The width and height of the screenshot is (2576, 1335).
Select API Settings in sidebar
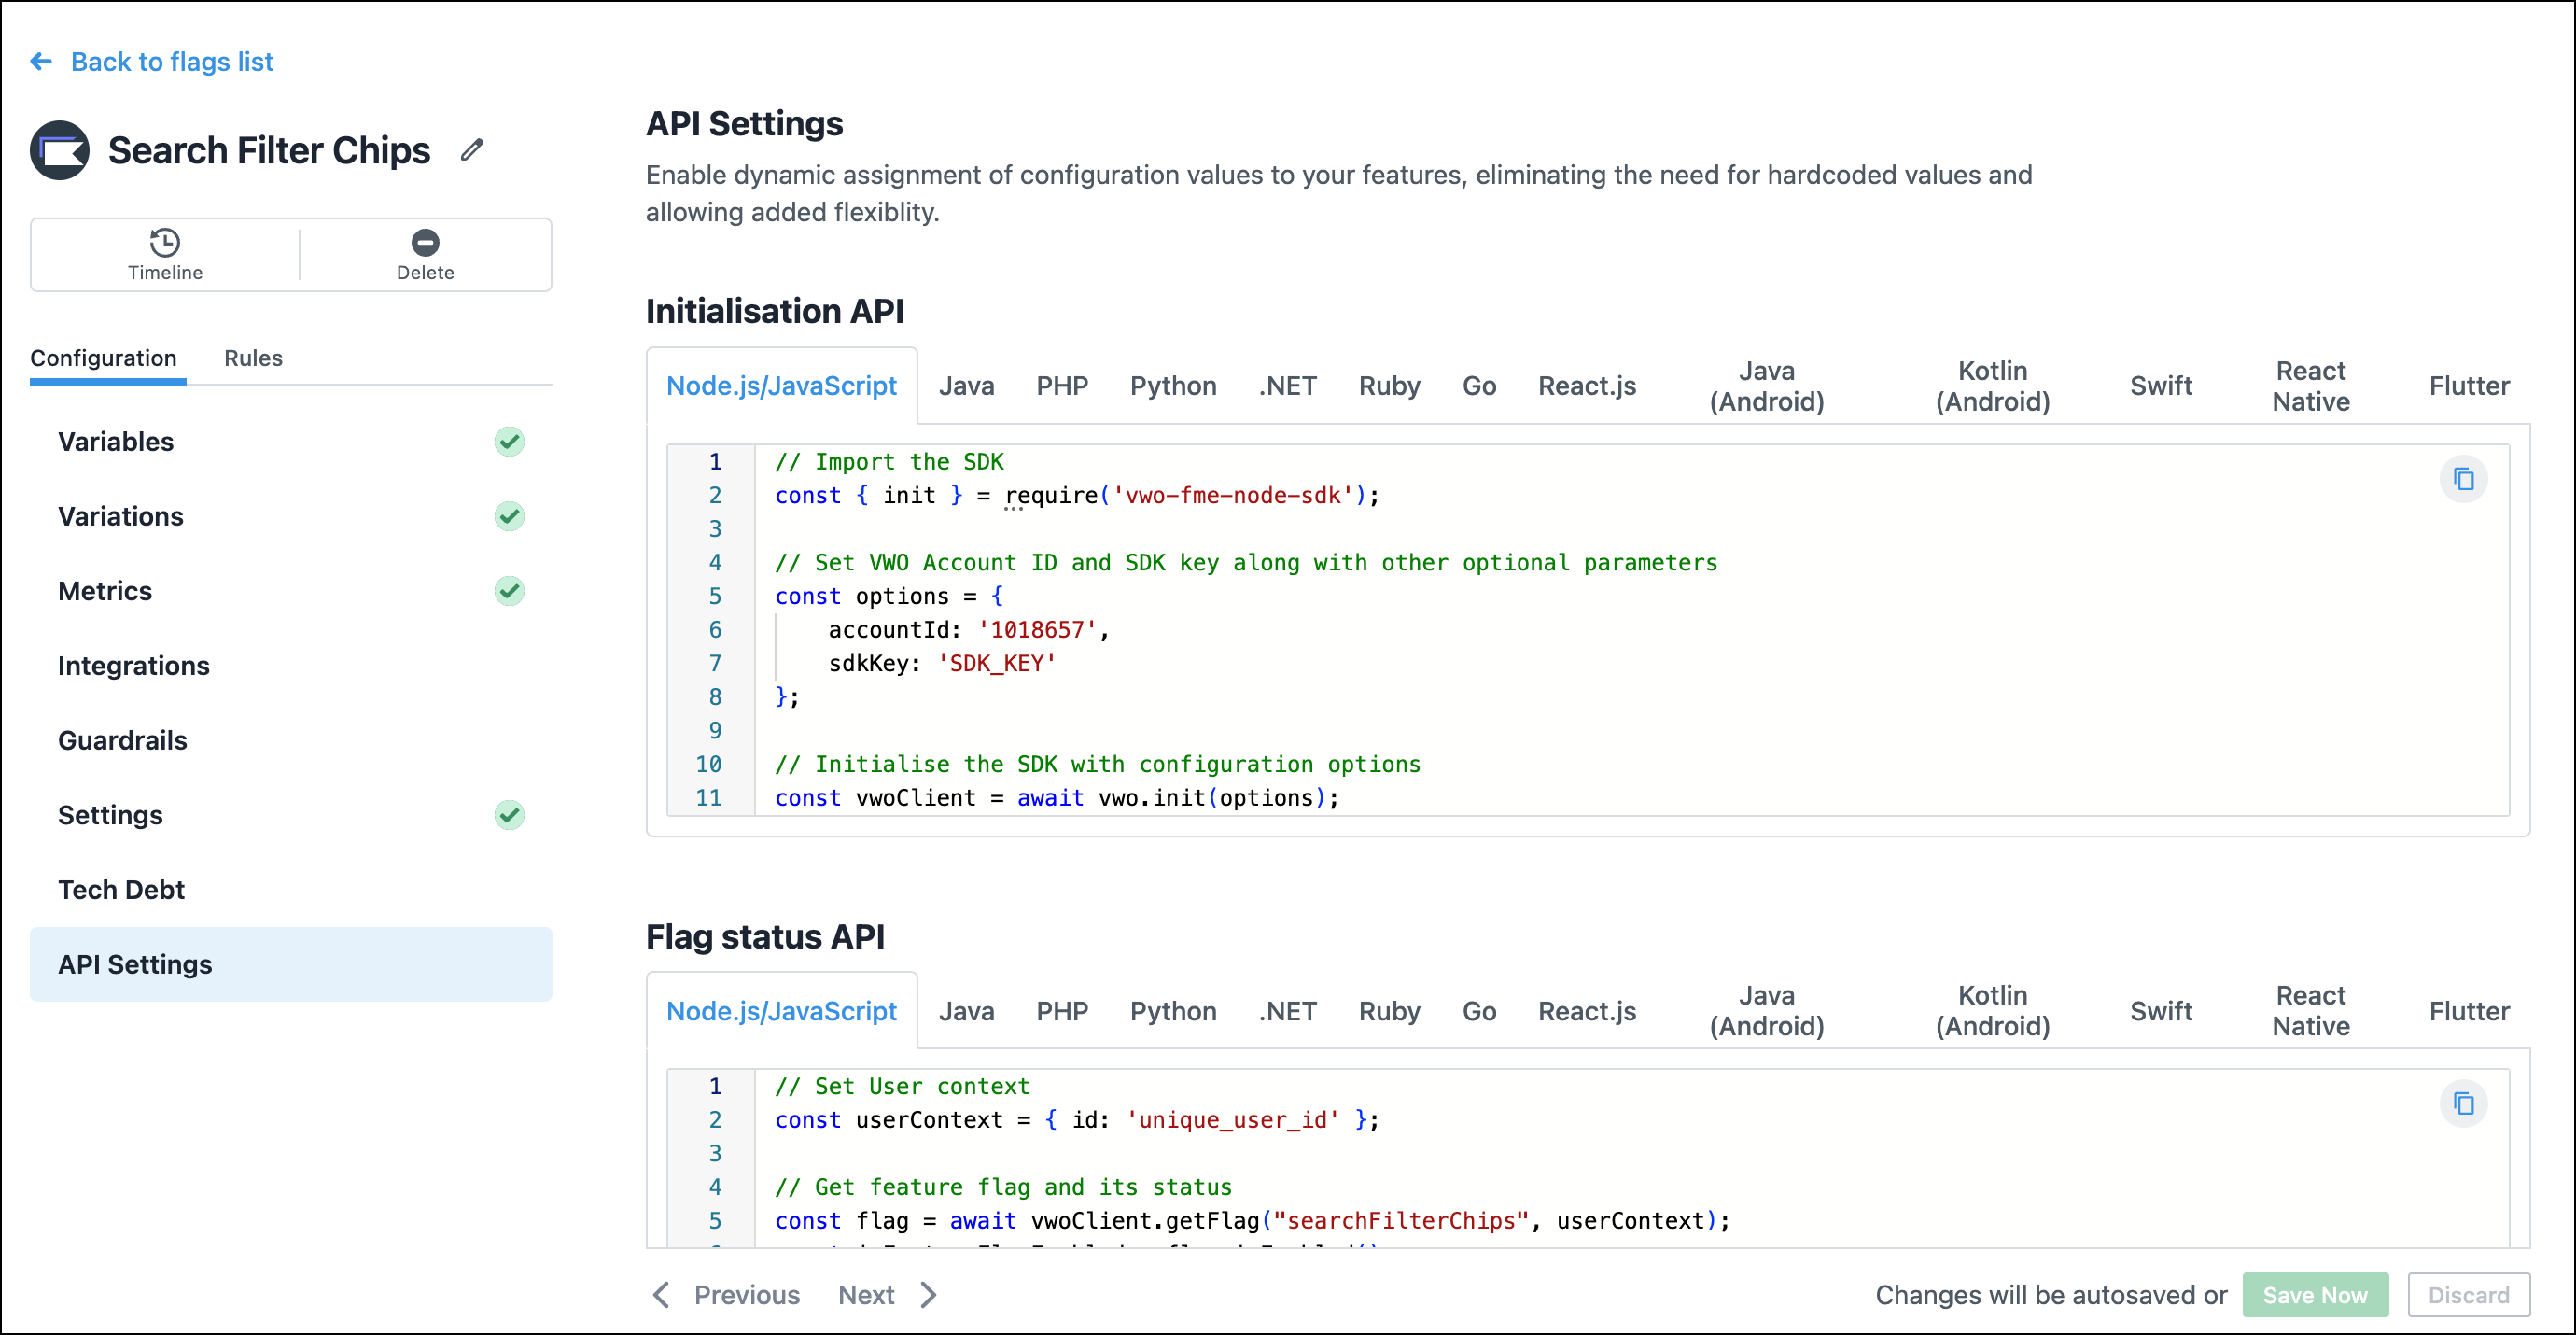click(x=290, y=964)
